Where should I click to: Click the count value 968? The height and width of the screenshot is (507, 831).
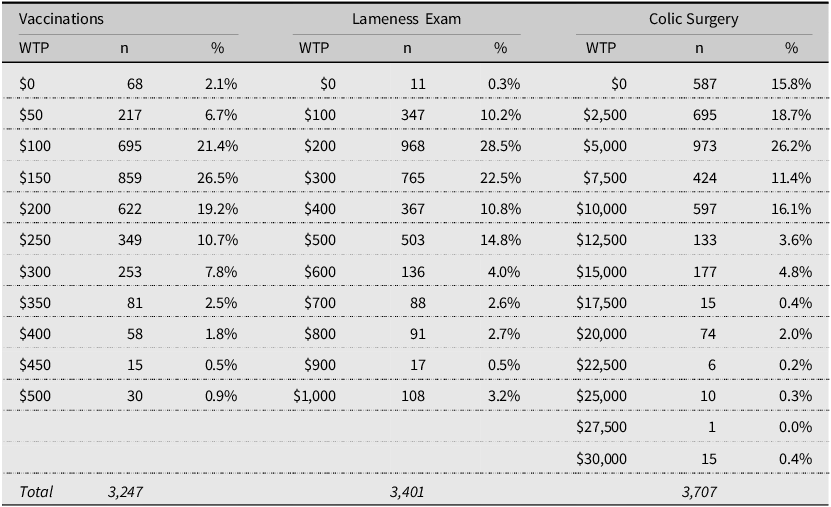411,146
